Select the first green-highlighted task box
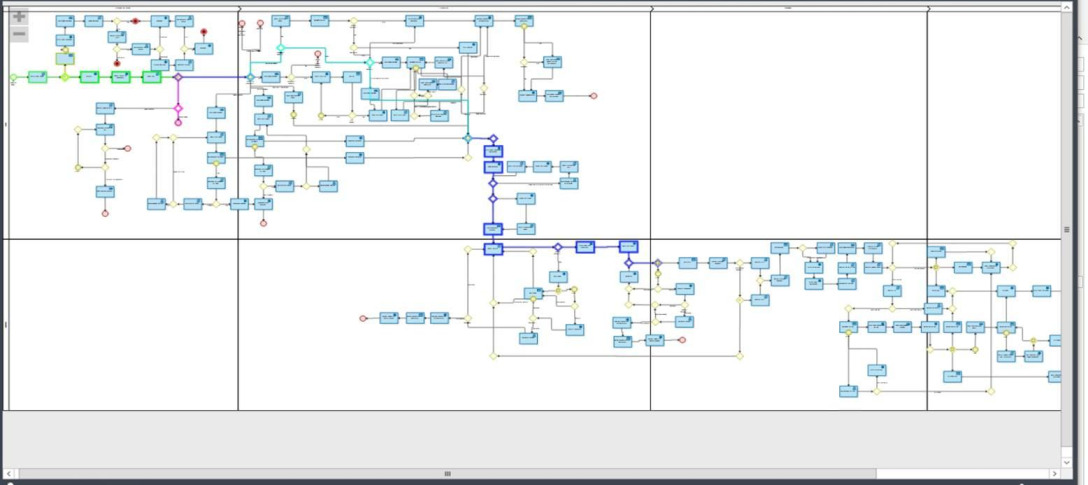1088x485 pixels. coord(37,77)
